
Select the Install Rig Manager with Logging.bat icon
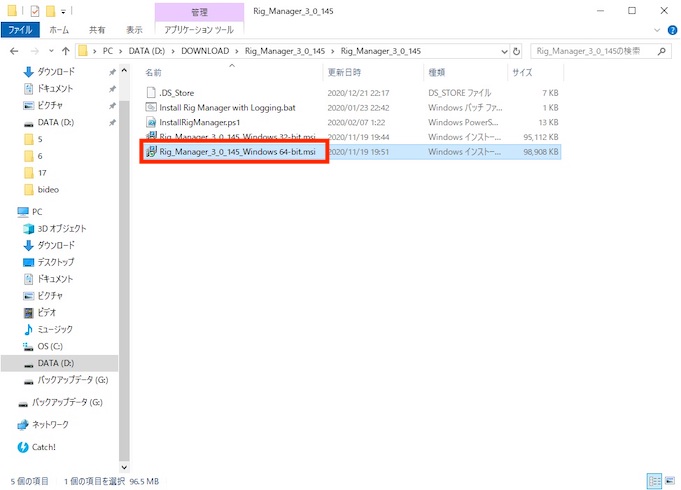[151, 107]
